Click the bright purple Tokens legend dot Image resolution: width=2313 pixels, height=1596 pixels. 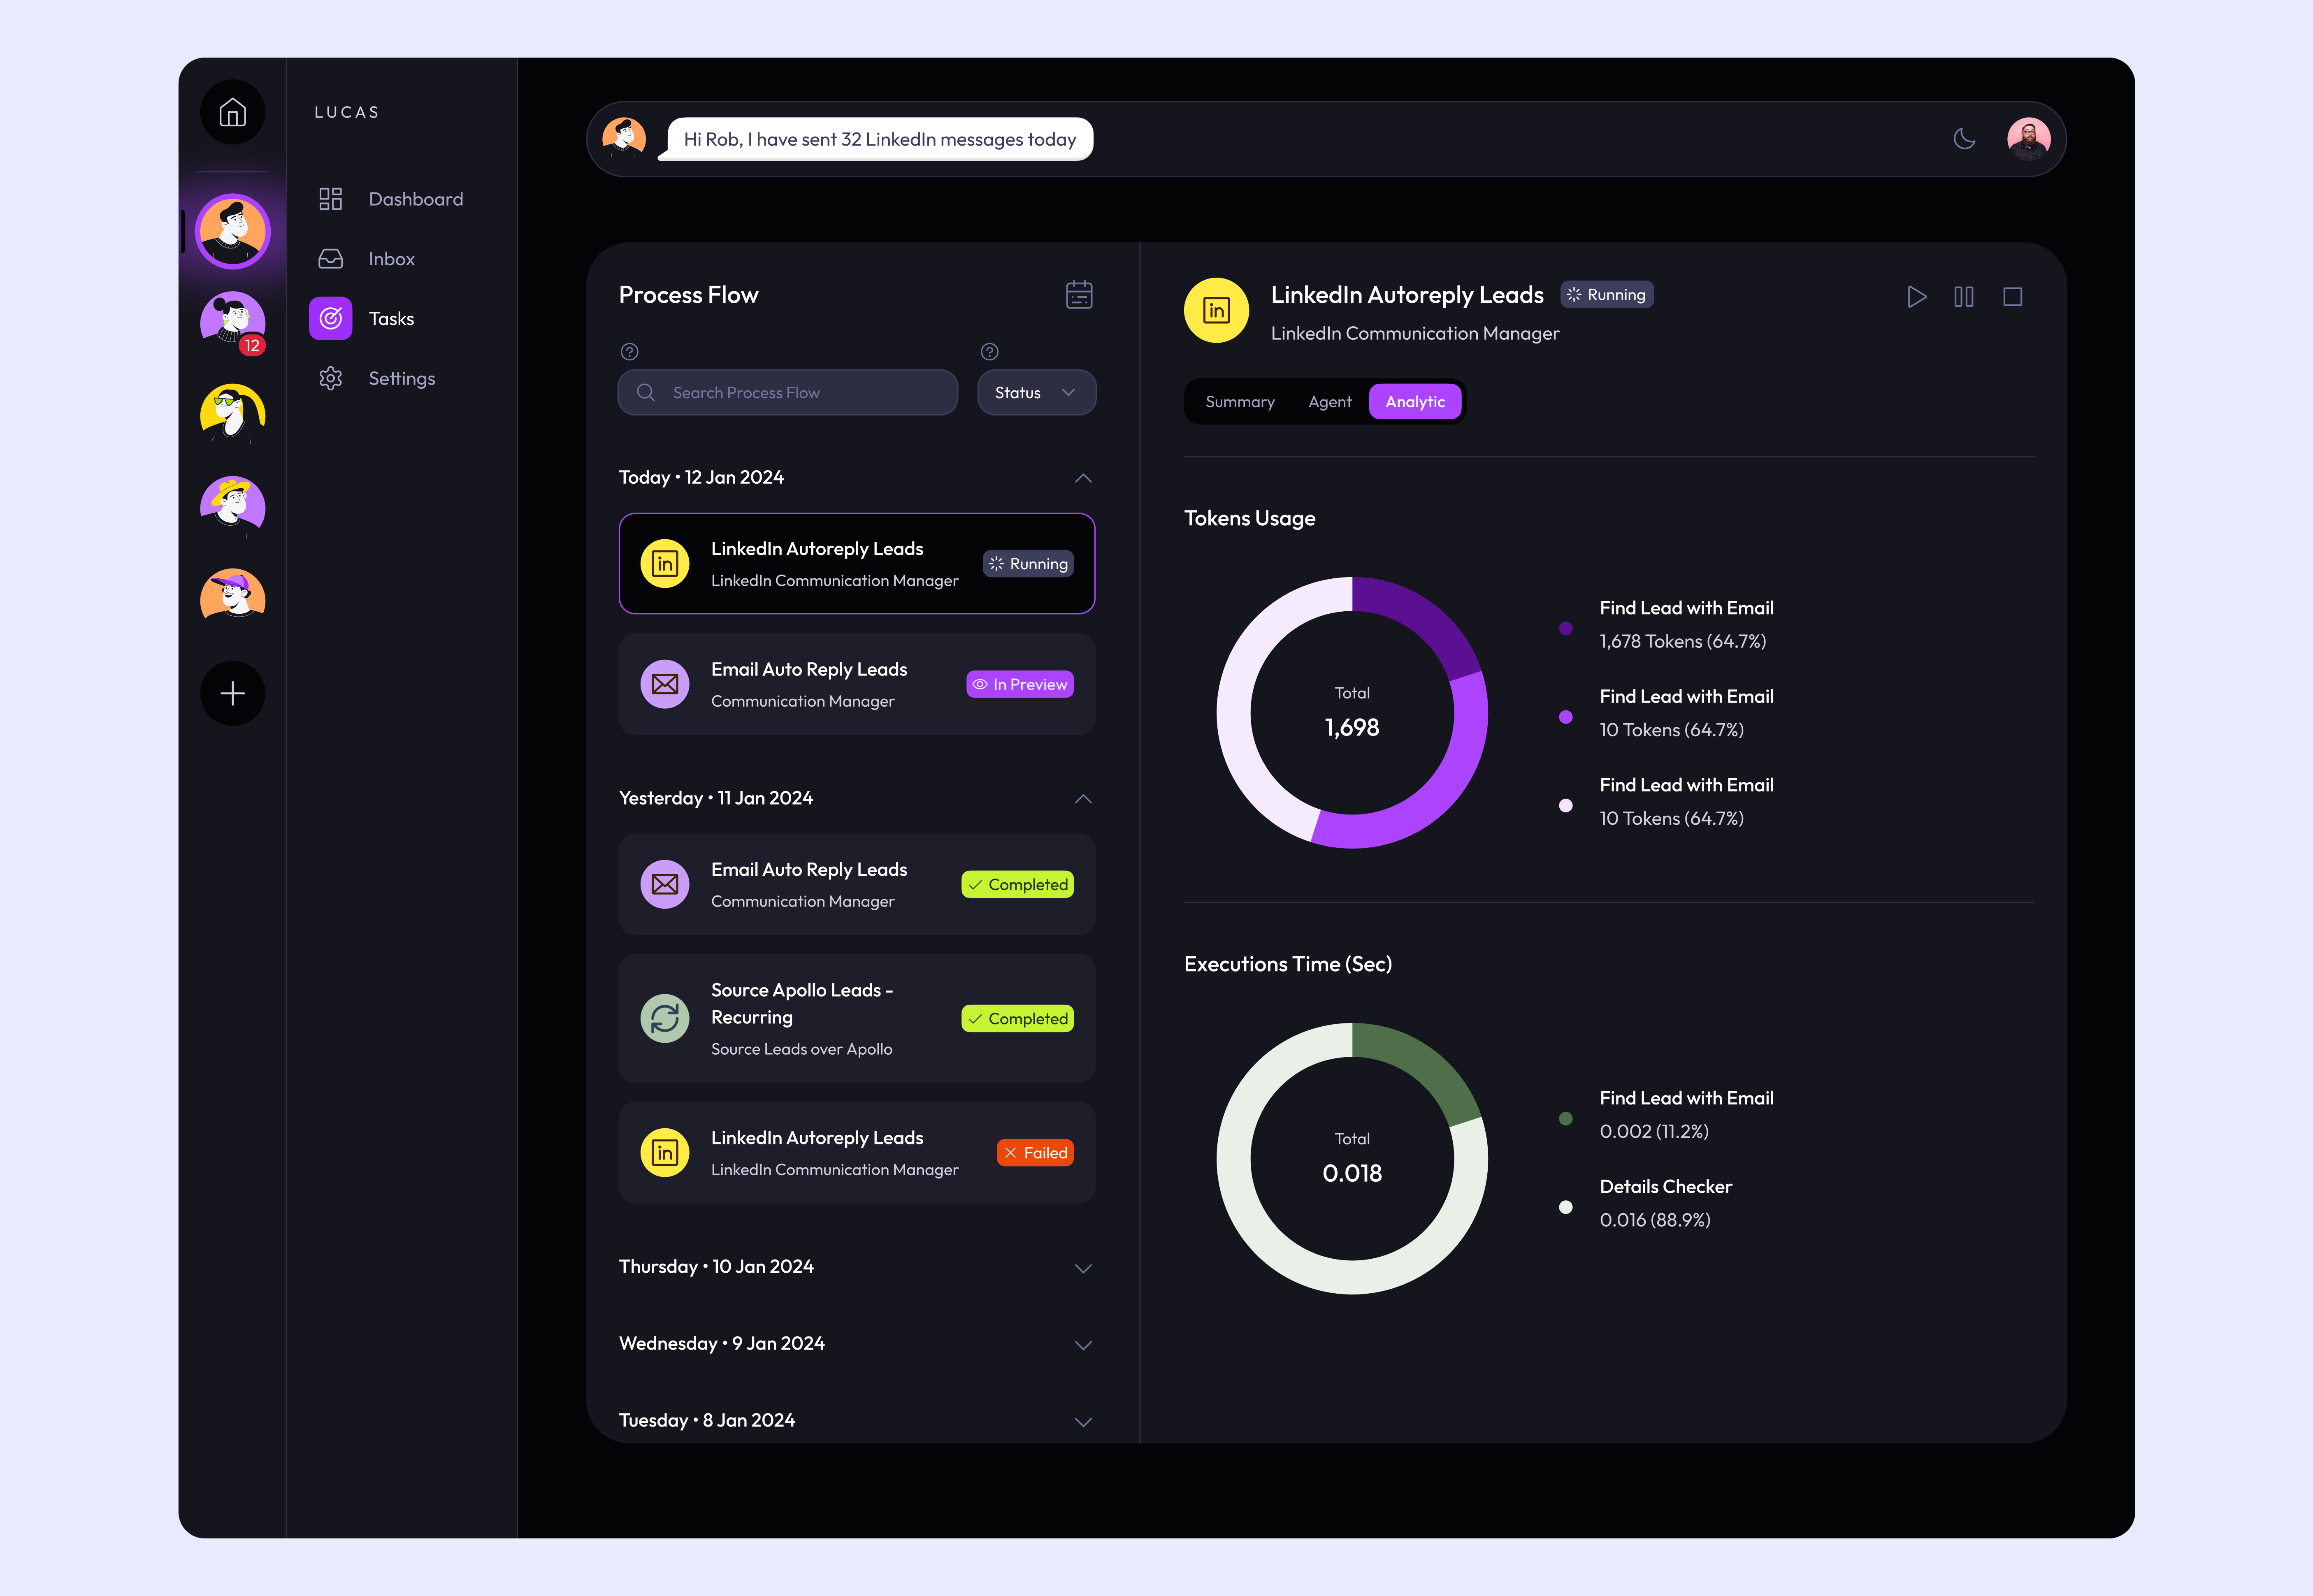pos(1566,717)
